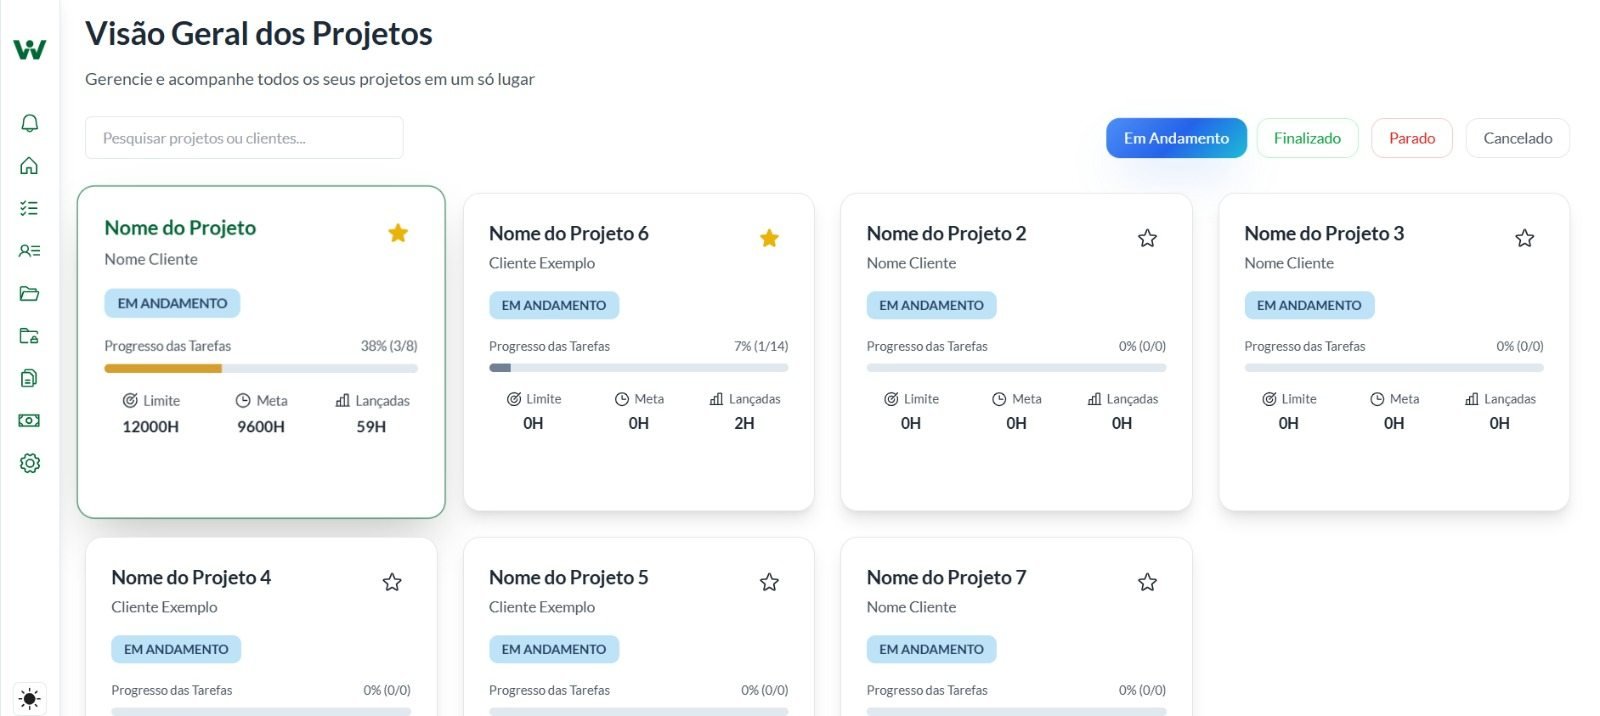Viewport: 1600px width, 716px height.
Task: Click Meta clock icon on Projeto 6
Action: pos(622,398)
